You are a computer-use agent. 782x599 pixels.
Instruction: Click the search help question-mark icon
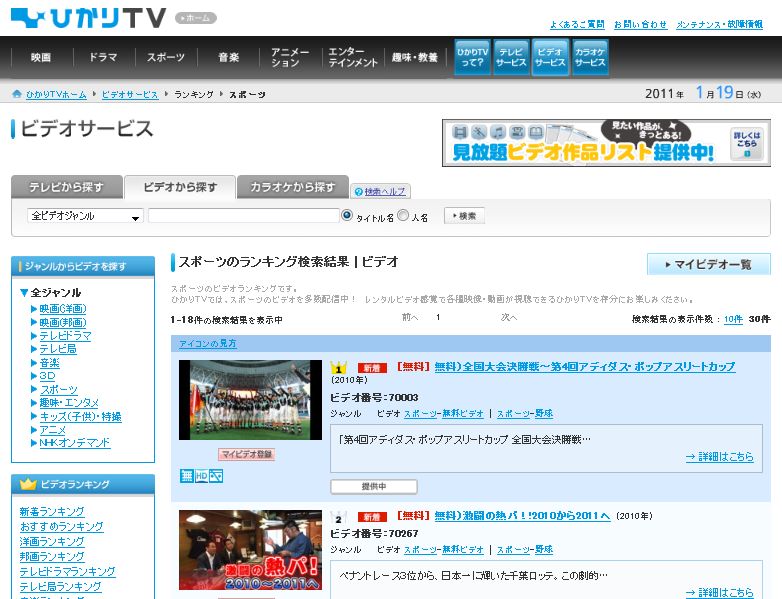tap(358, 192)
